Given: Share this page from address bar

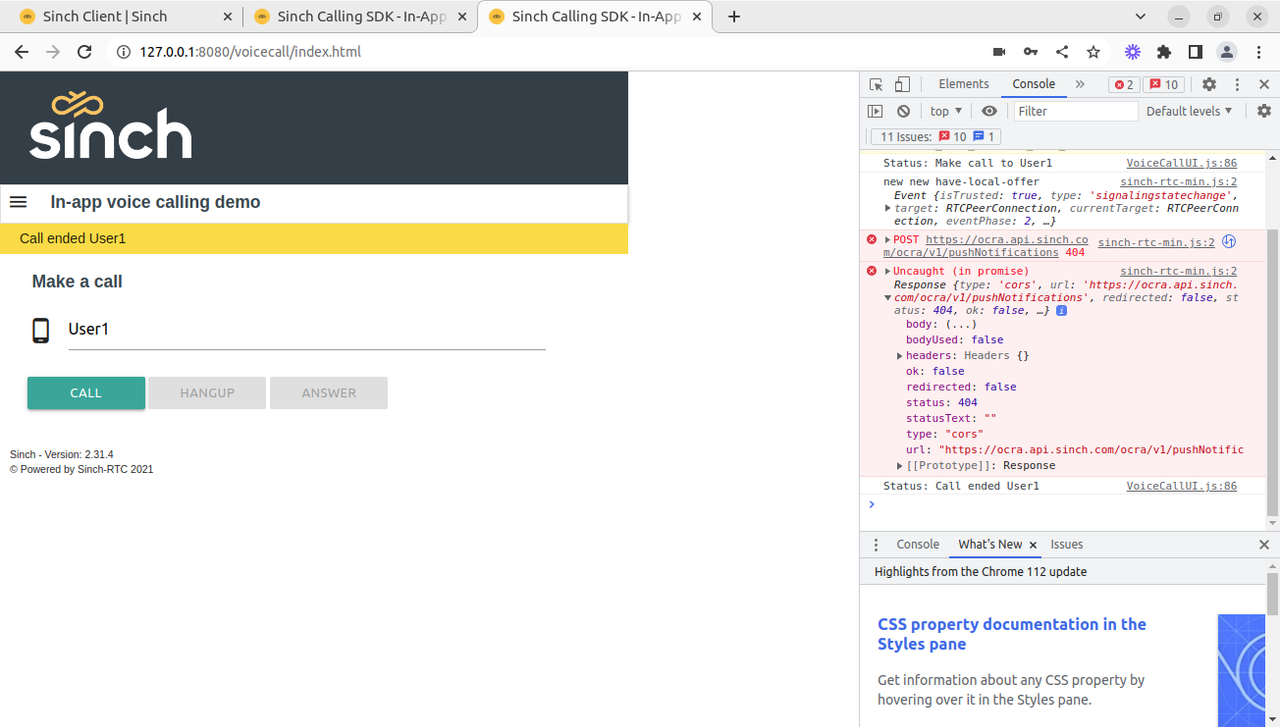Looking at the screenshot, I should click(1062, 52).
